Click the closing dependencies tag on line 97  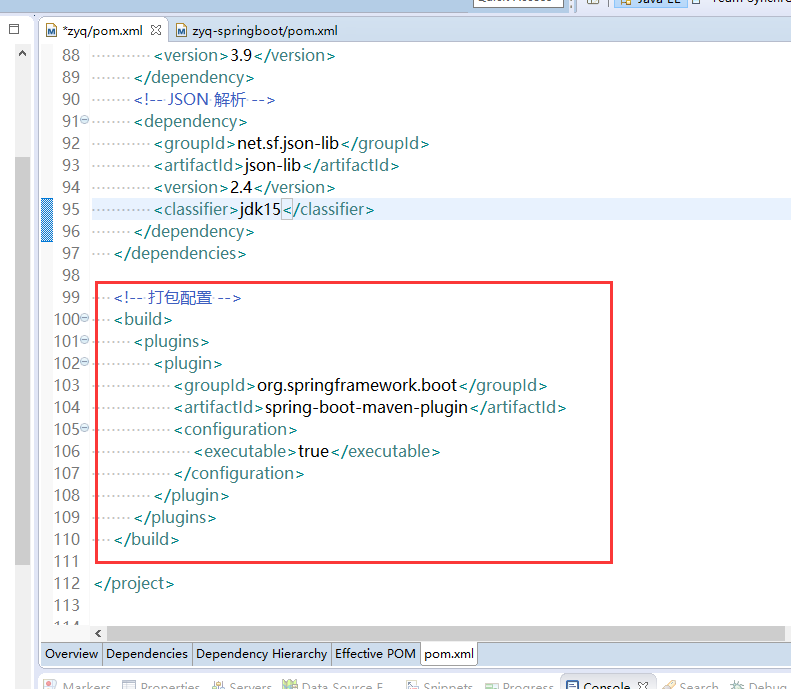pos(180,253)
